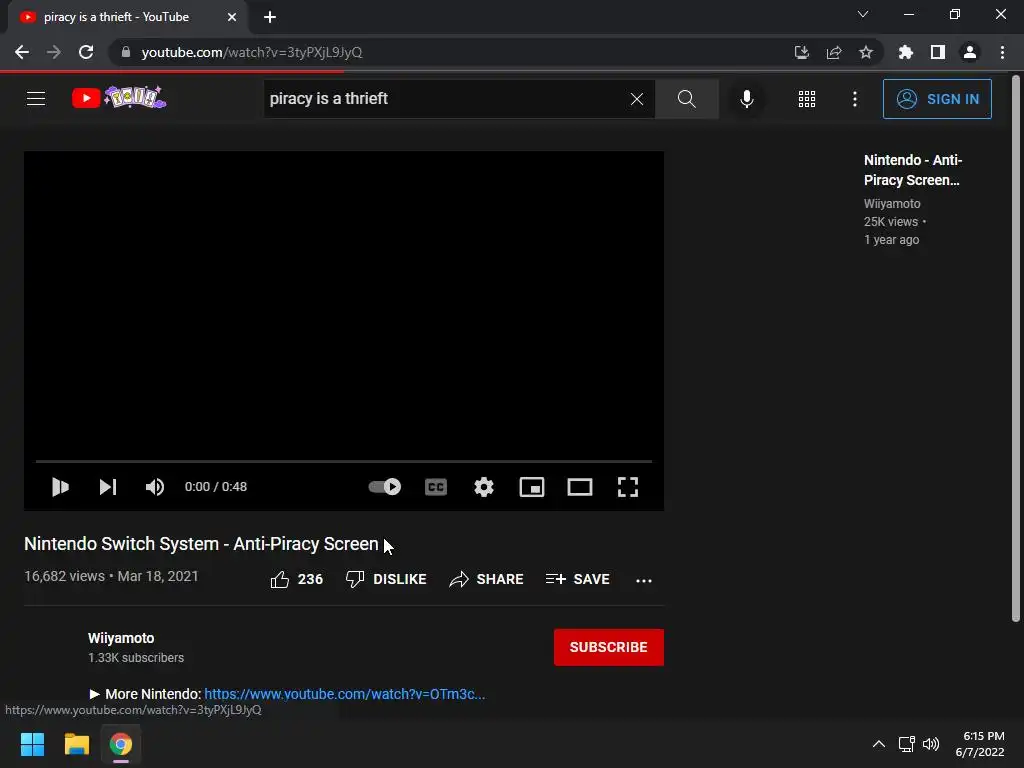This screenshot has height=768, width=1024.
Task: Start voice search with the microphone icon
Action: tap(746, 99)
